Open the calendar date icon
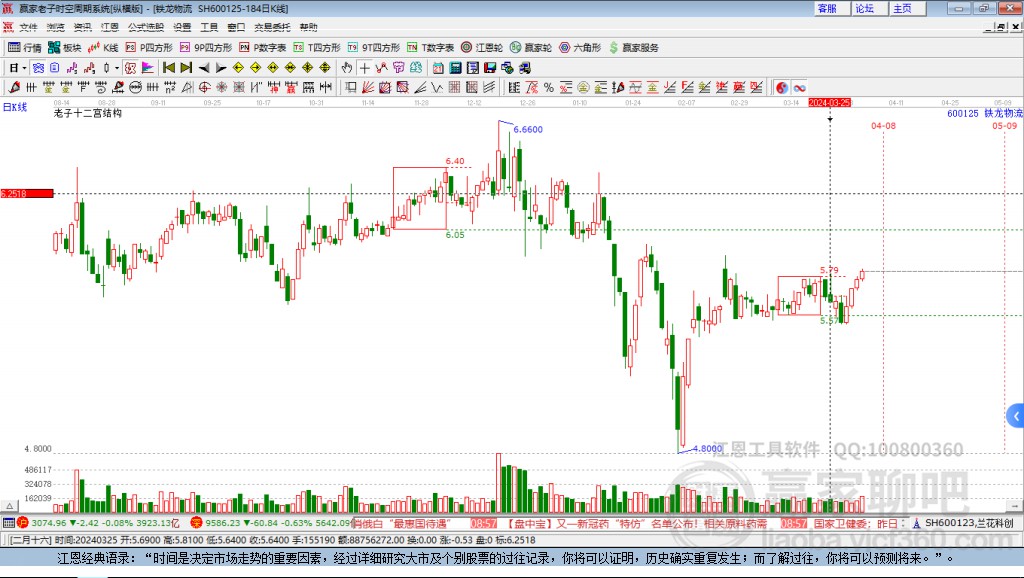The image size is (1024, 578). click(438, 68)
